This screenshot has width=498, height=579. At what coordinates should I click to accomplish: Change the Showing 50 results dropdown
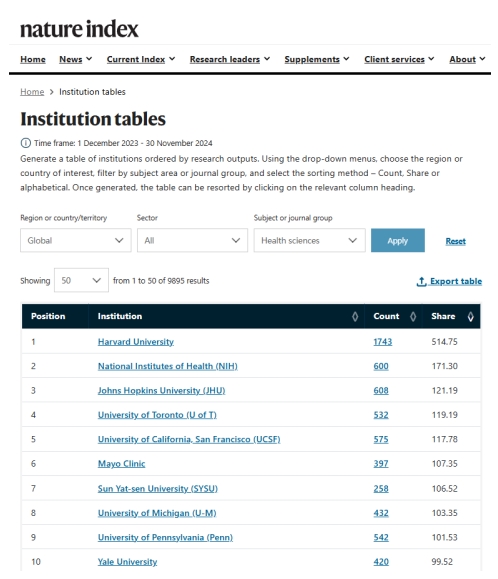(x=81, y=280)
